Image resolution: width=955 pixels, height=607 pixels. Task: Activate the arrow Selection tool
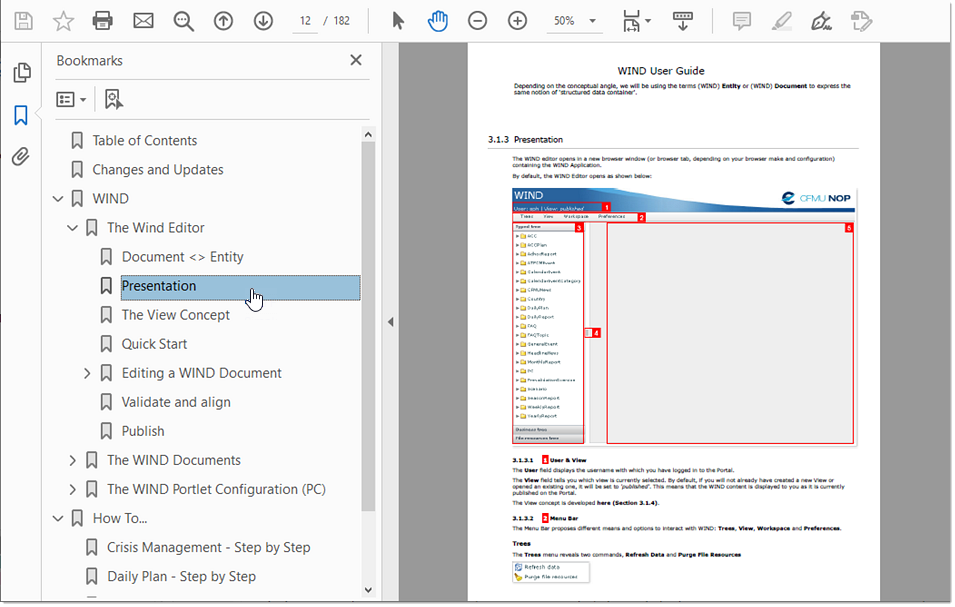pos(398,21)
